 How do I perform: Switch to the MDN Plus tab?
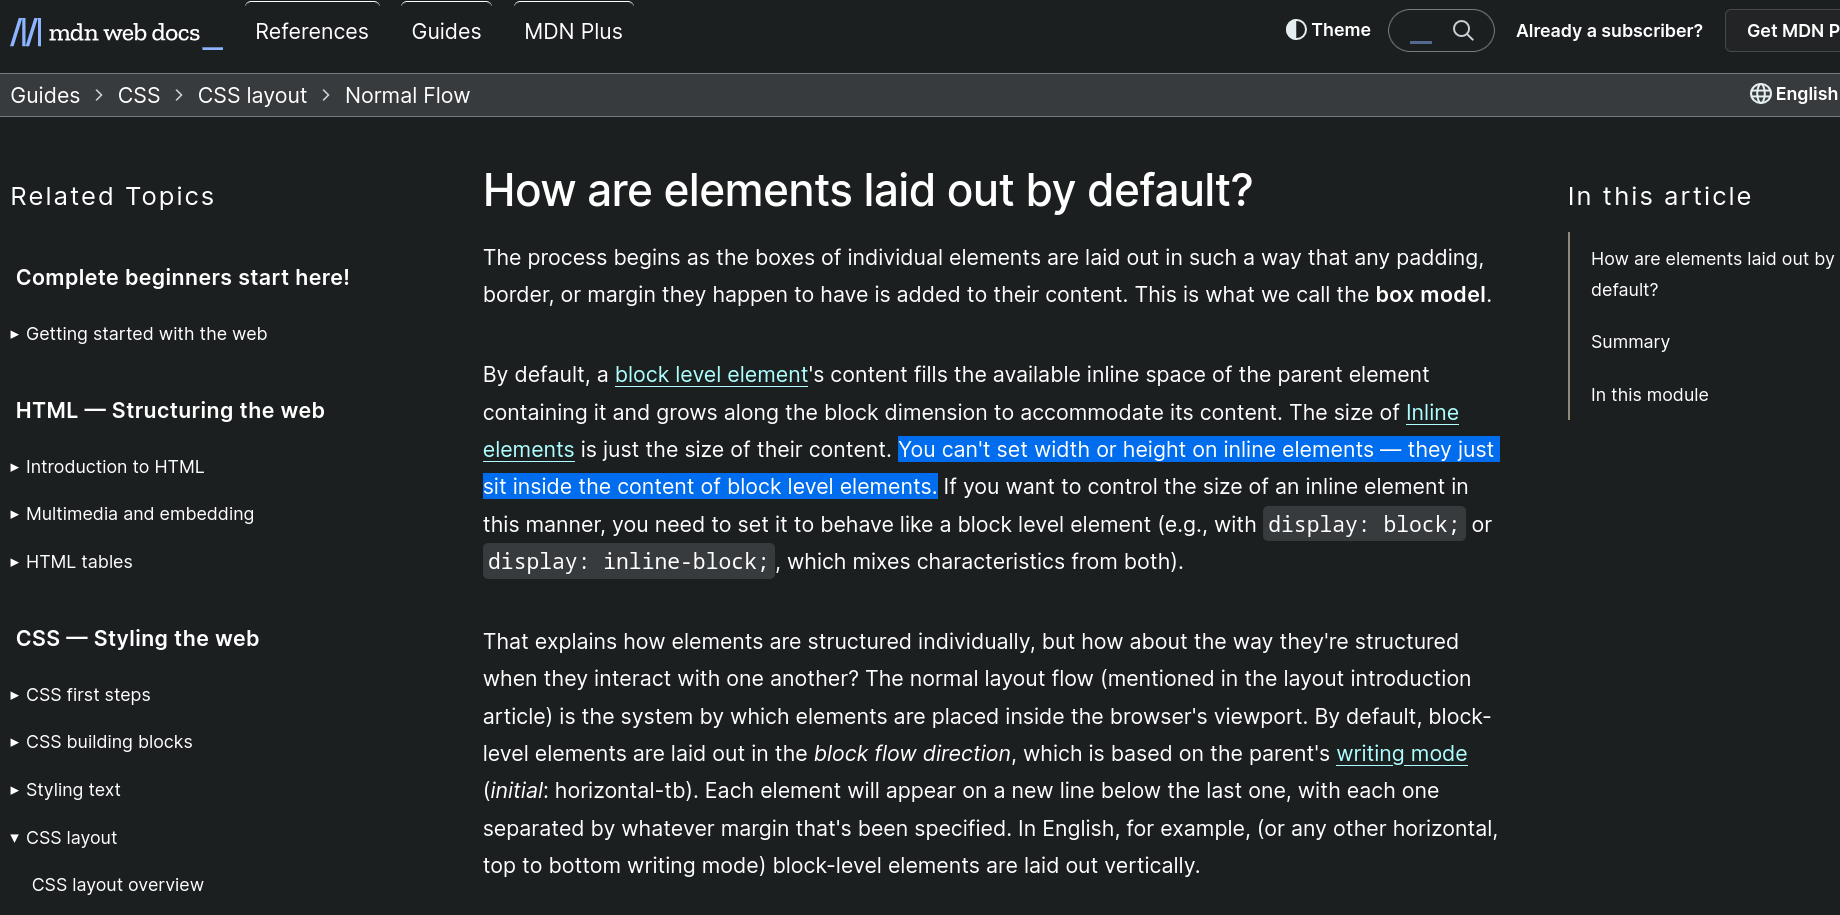click(x=573, y=31)
